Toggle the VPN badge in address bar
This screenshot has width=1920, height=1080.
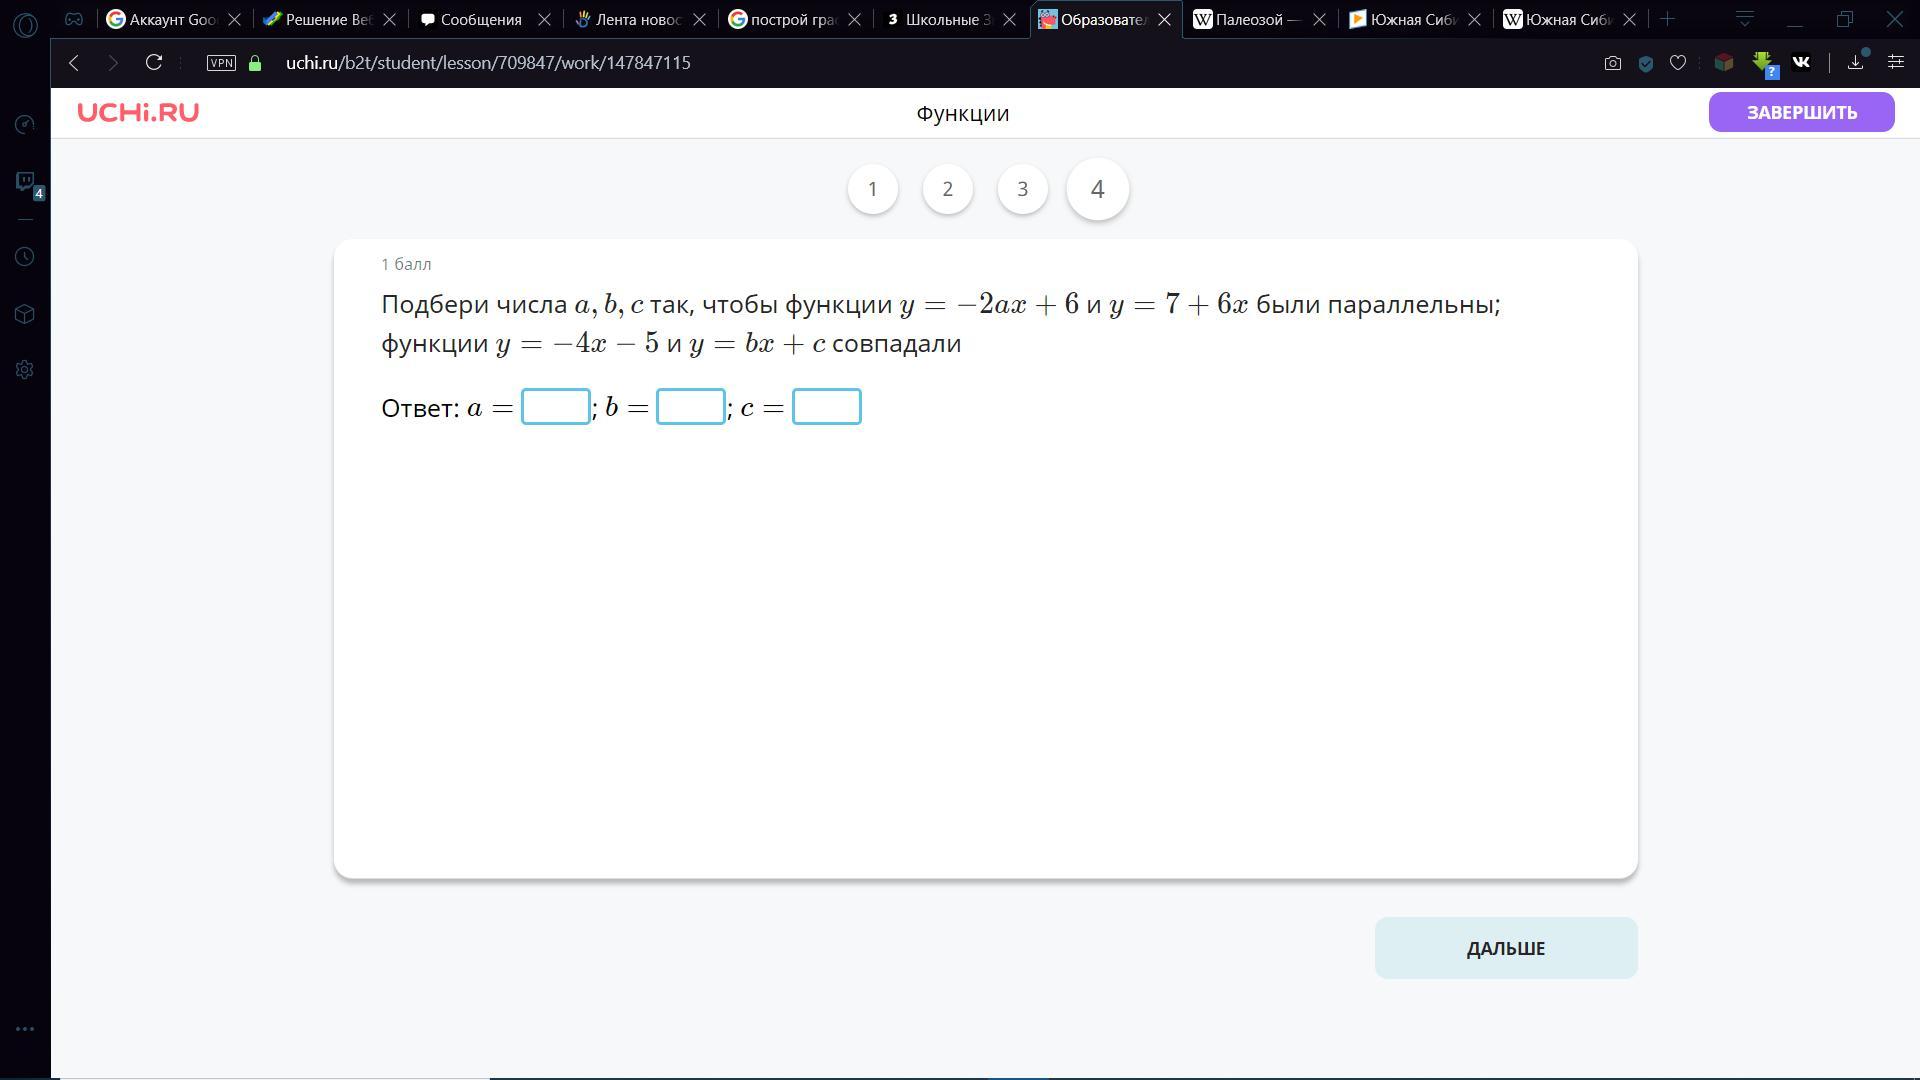(x=221, y=63)
